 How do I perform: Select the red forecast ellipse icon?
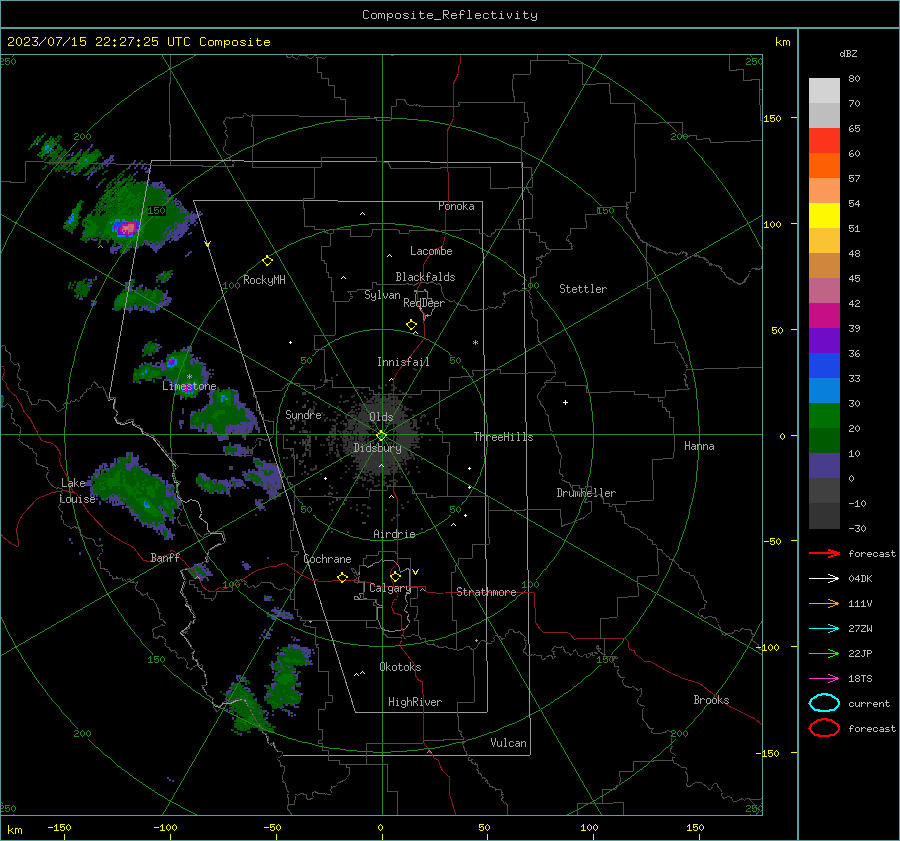pyautogui.click(x=824, y=728)
